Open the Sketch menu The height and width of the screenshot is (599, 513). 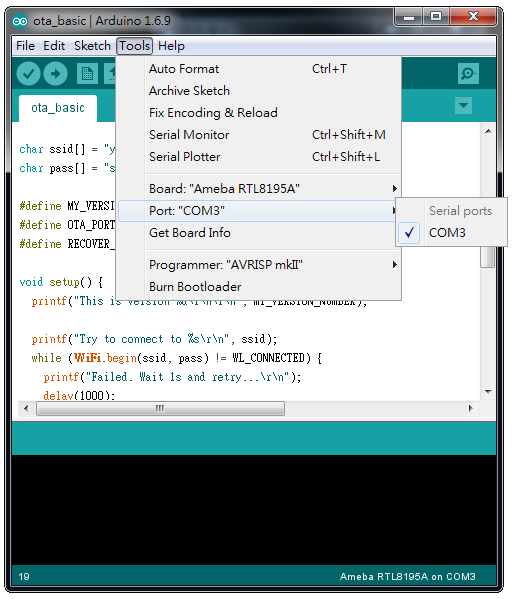[92, 46]
